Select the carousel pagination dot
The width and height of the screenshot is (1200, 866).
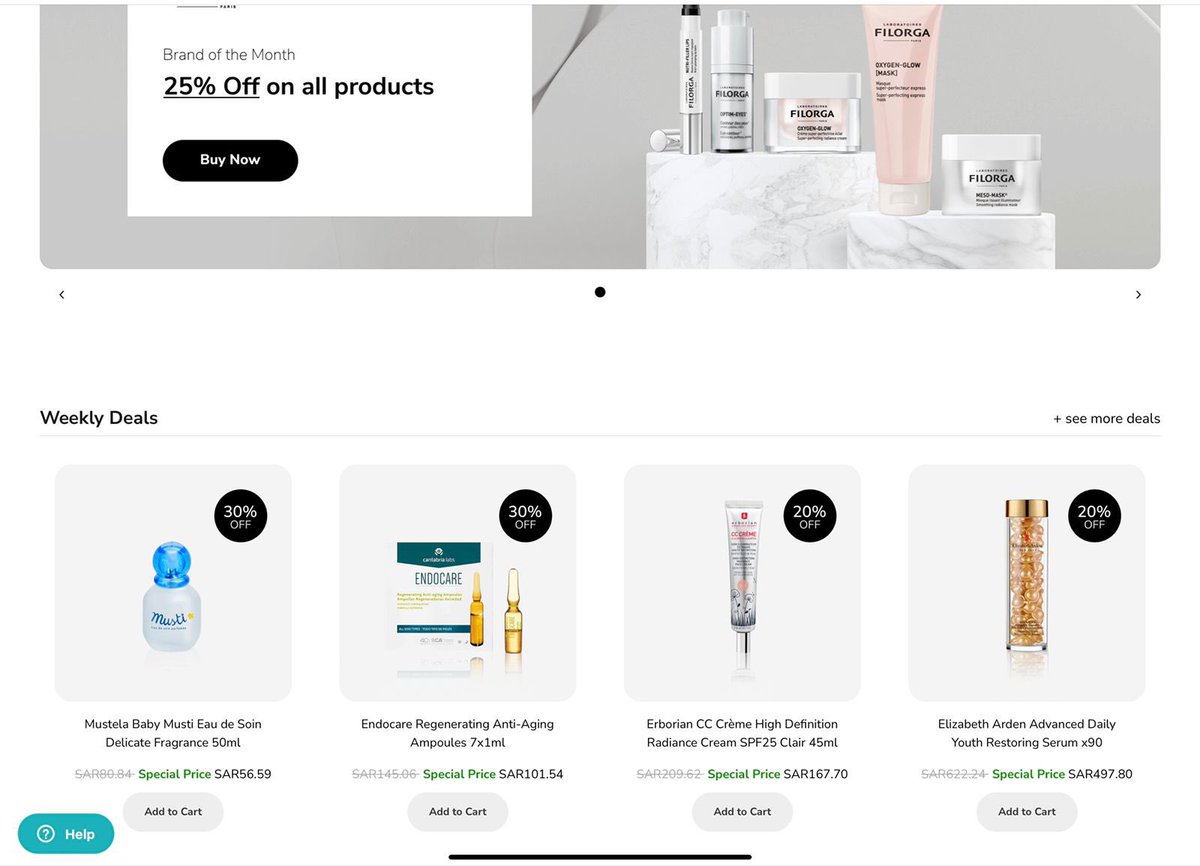tap(600, 292)
